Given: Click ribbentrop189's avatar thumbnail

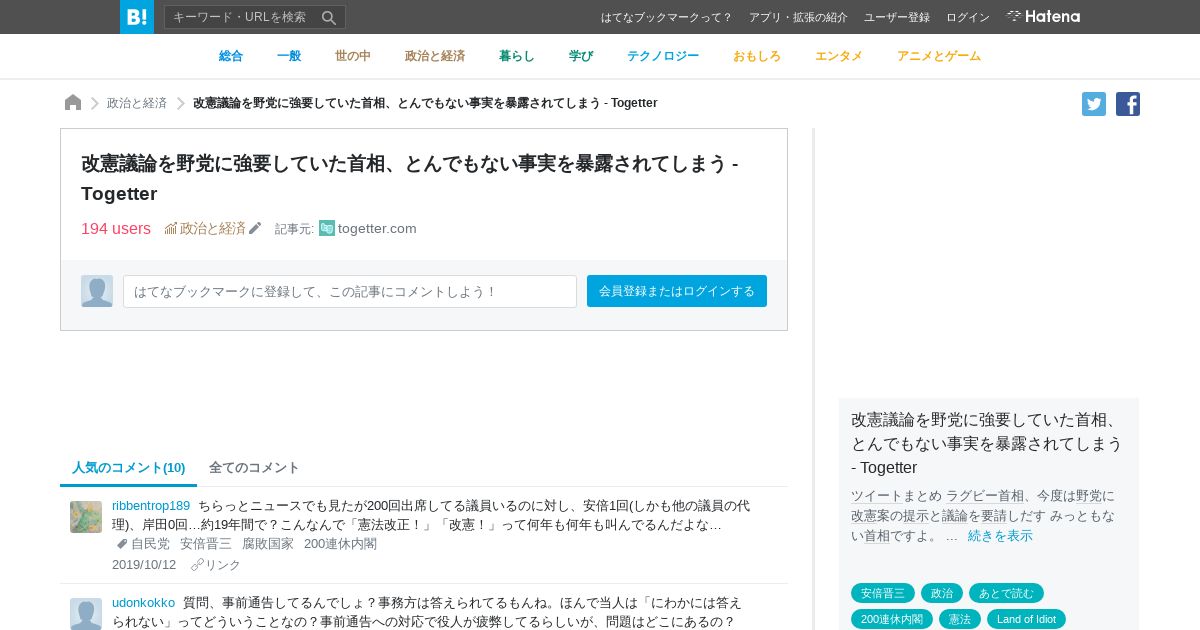Looking at the screenshot, I should click(86, 517).
